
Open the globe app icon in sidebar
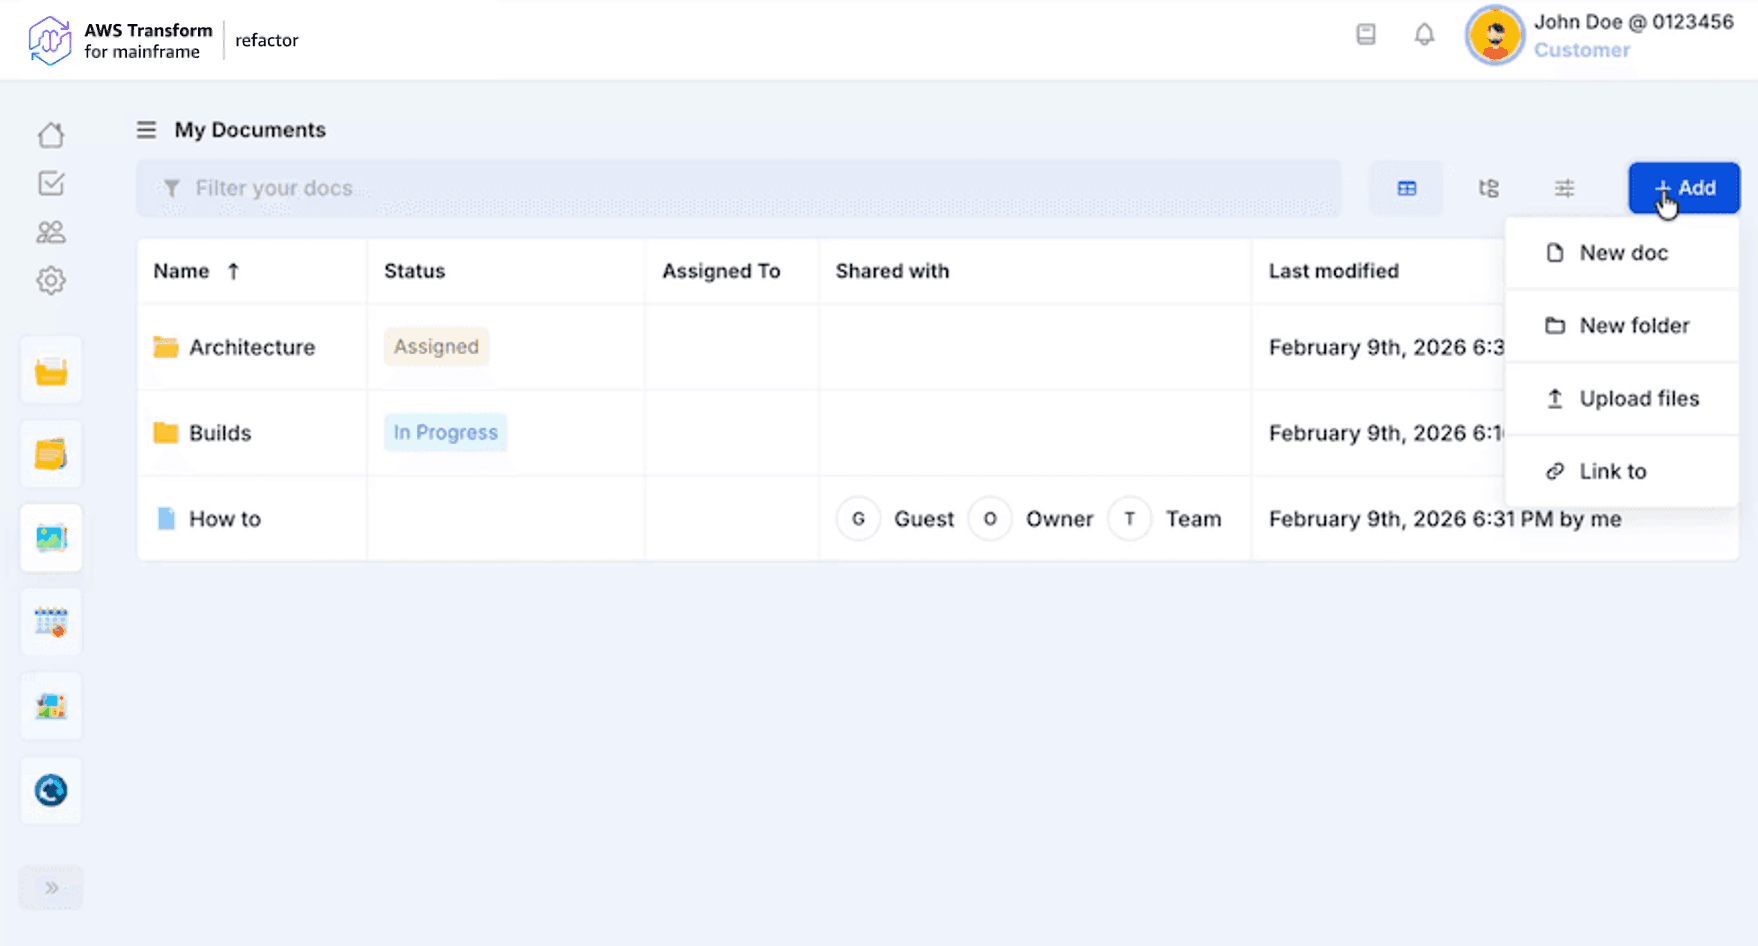pyautogui.click(x=51, y=790)
